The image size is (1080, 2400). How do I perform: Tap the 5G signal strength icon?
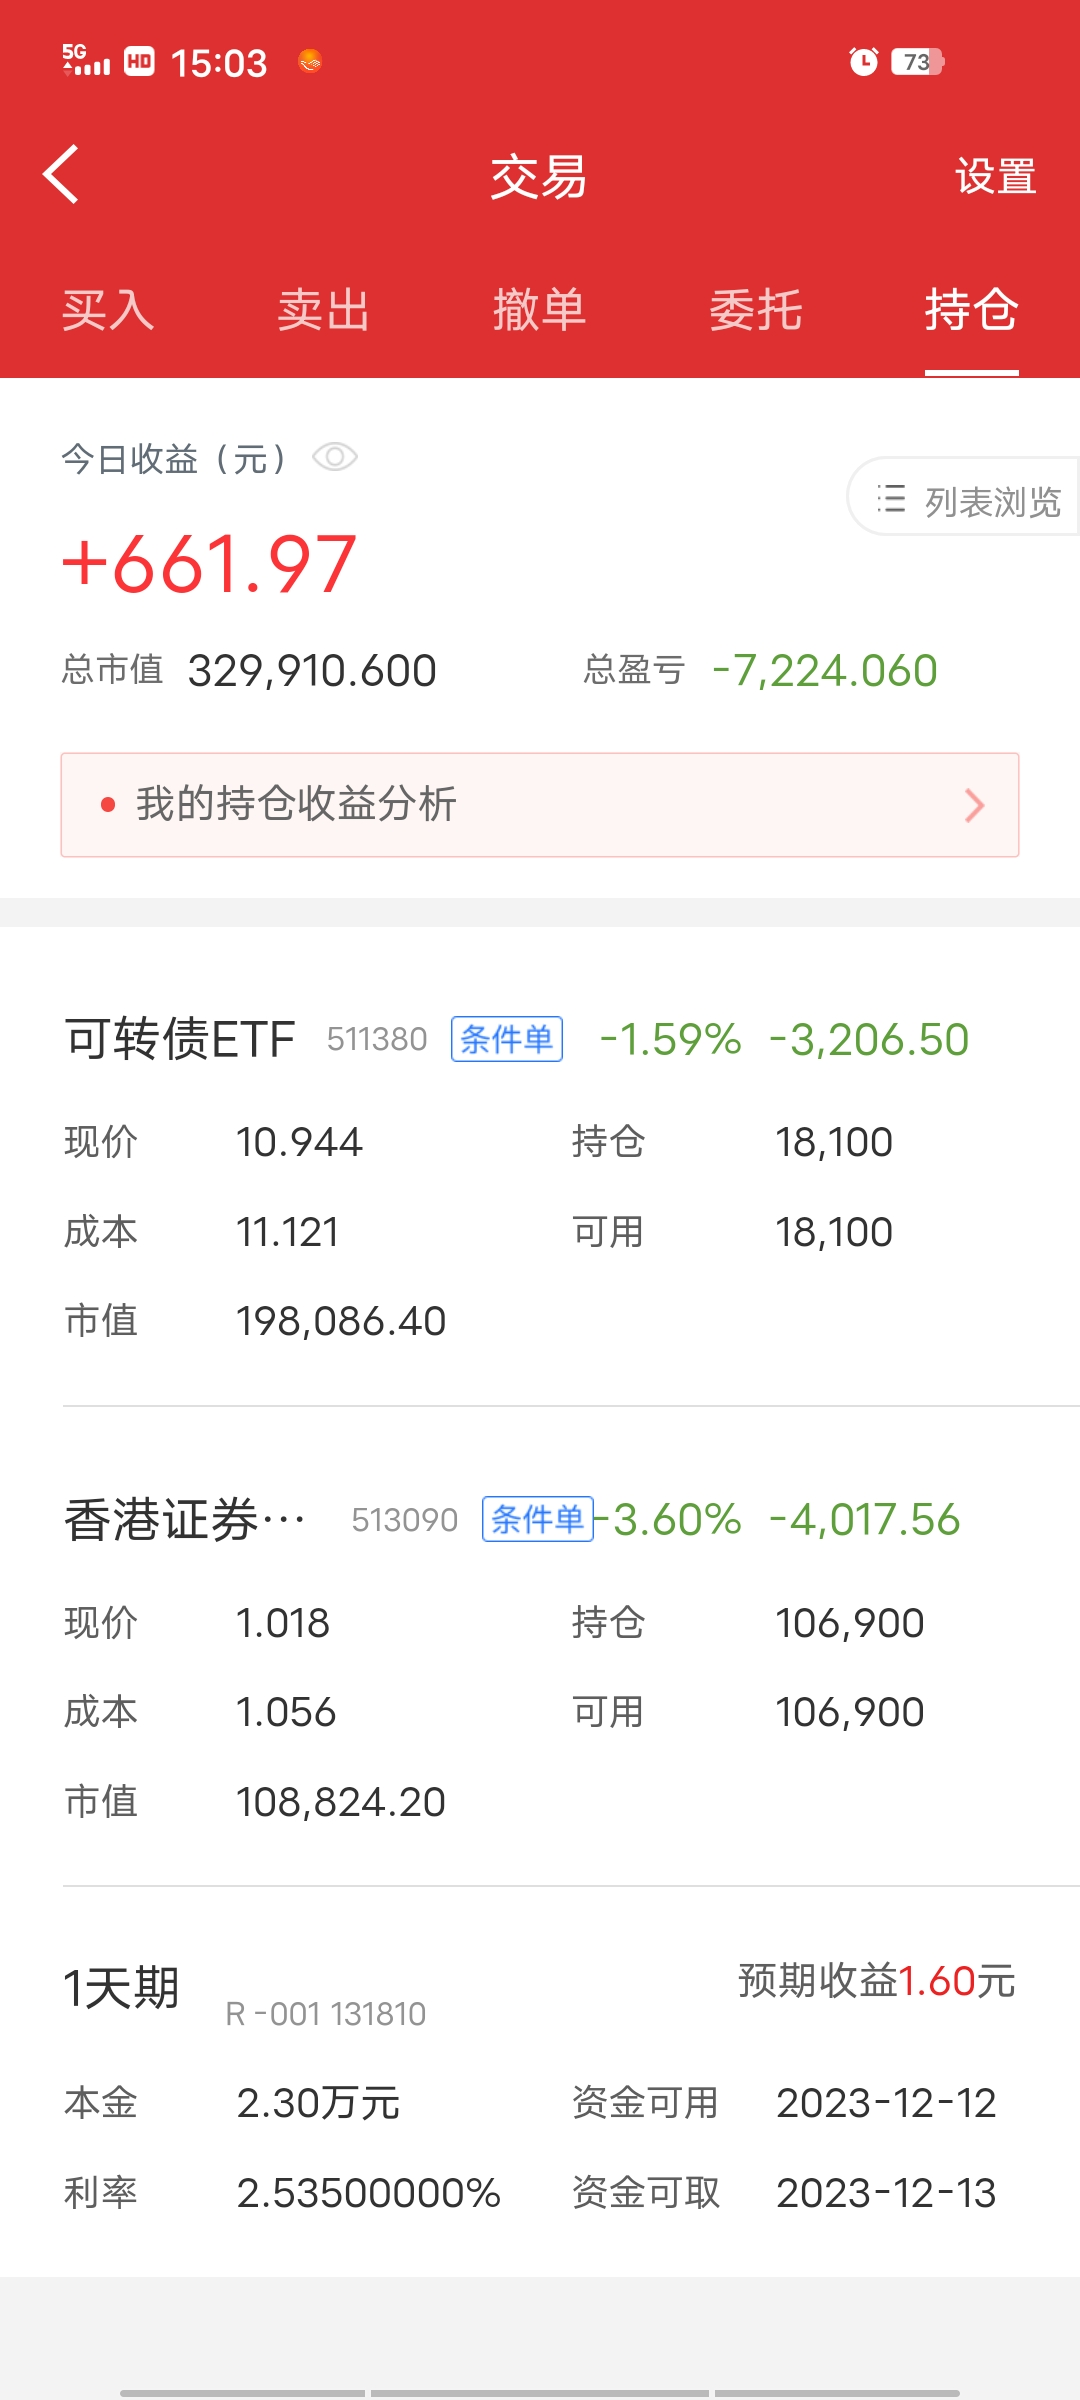tap(86, 61)
